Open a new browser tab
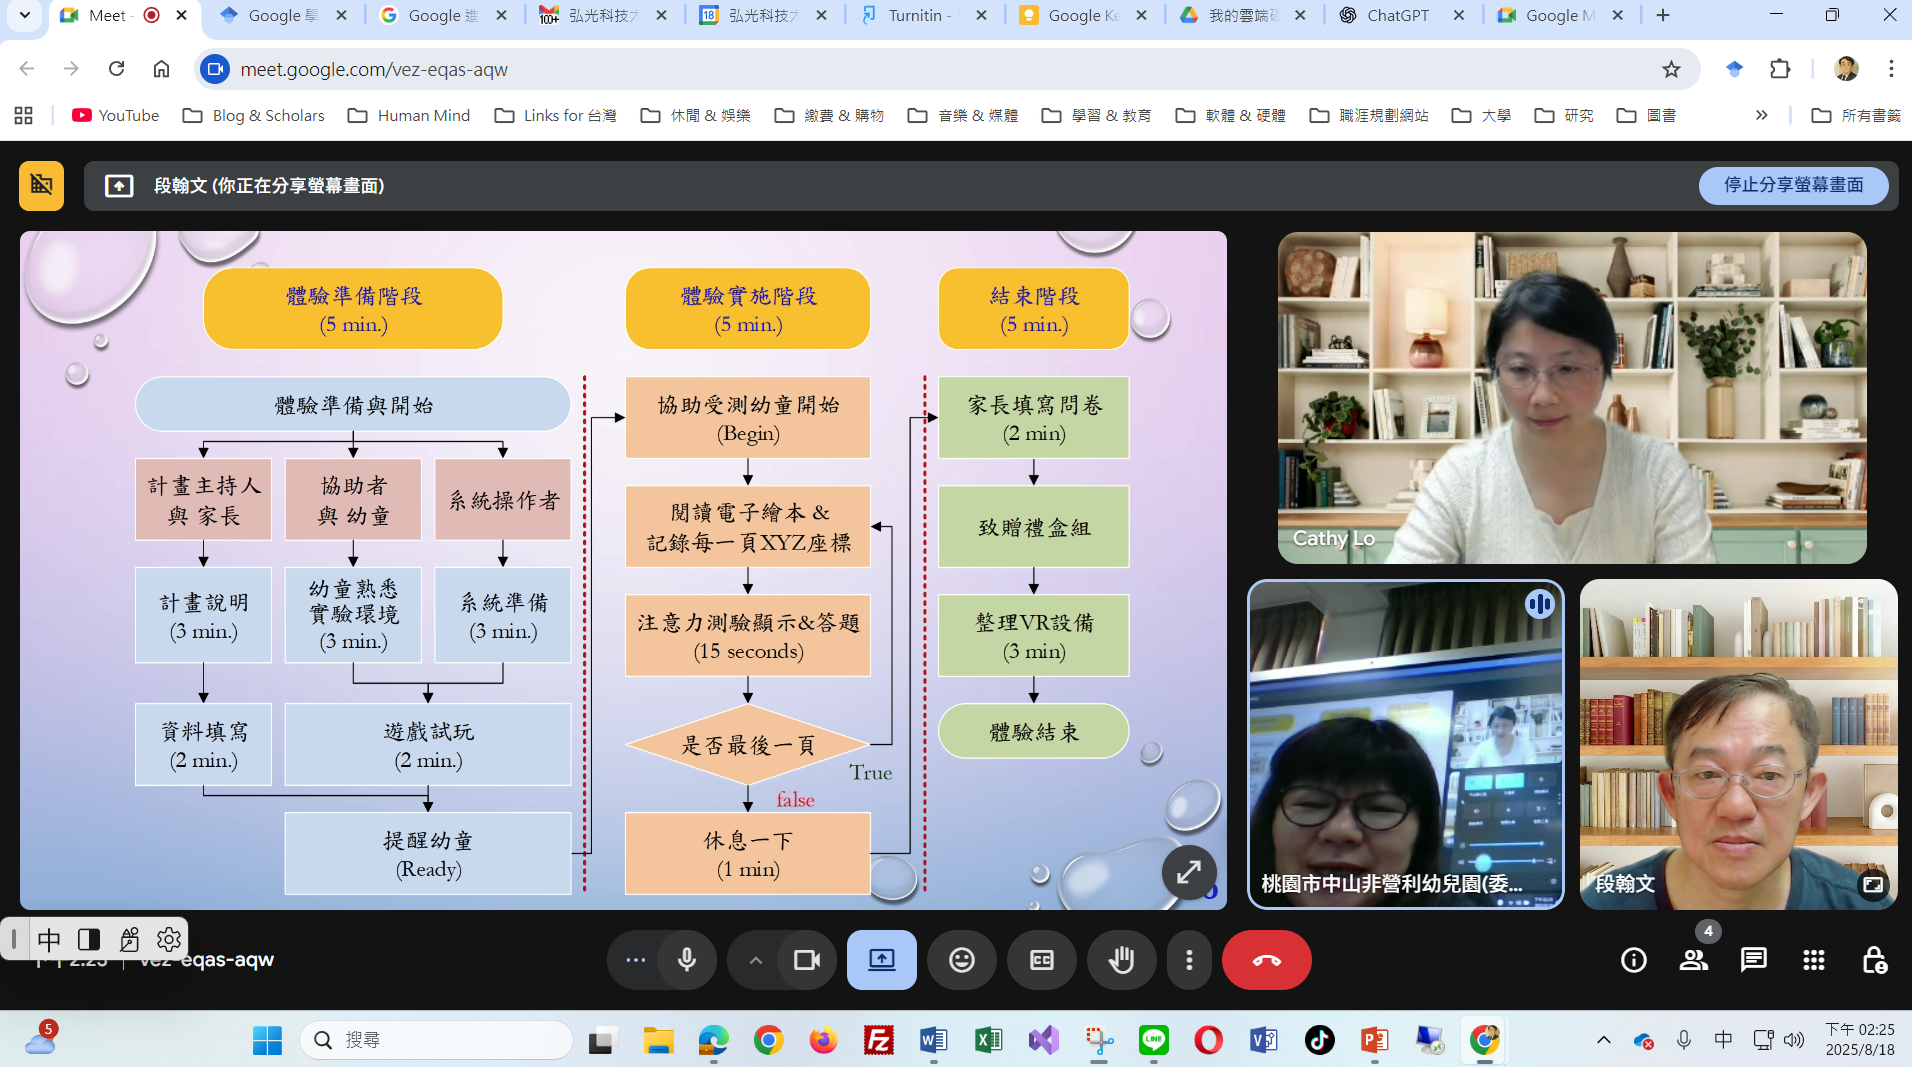This screenshot has width=1912, height=1067. point(1662,15)
